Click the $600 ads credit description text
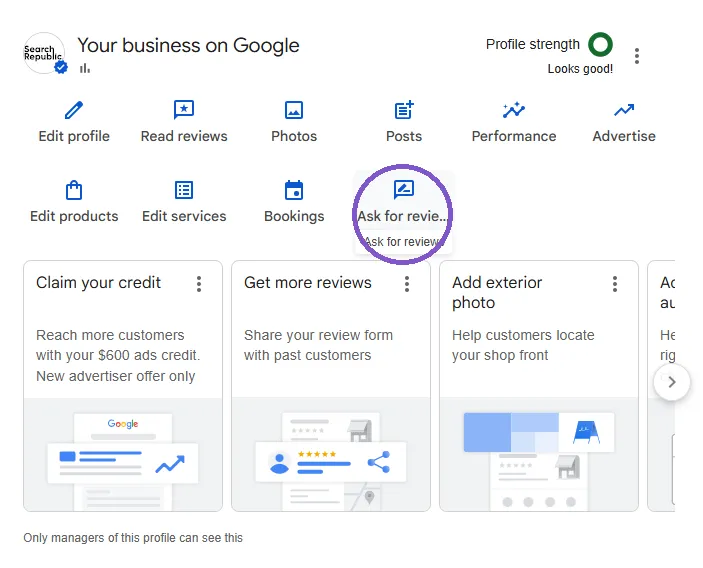703x568 pixels. point(118,356)
